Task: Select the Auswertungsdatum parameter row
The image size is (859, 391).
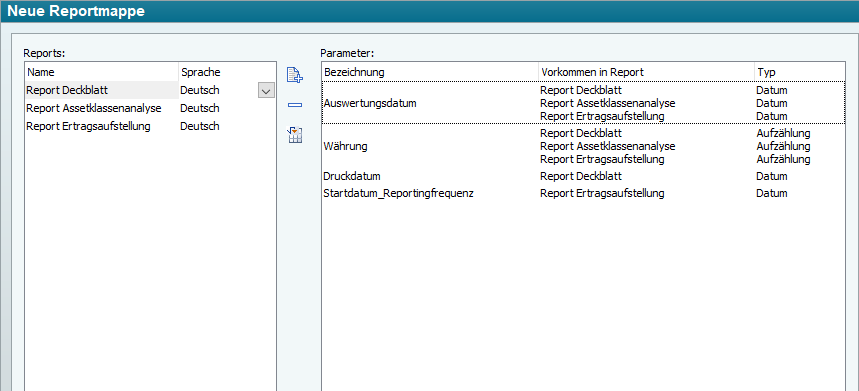Action: tap(583, 103)
